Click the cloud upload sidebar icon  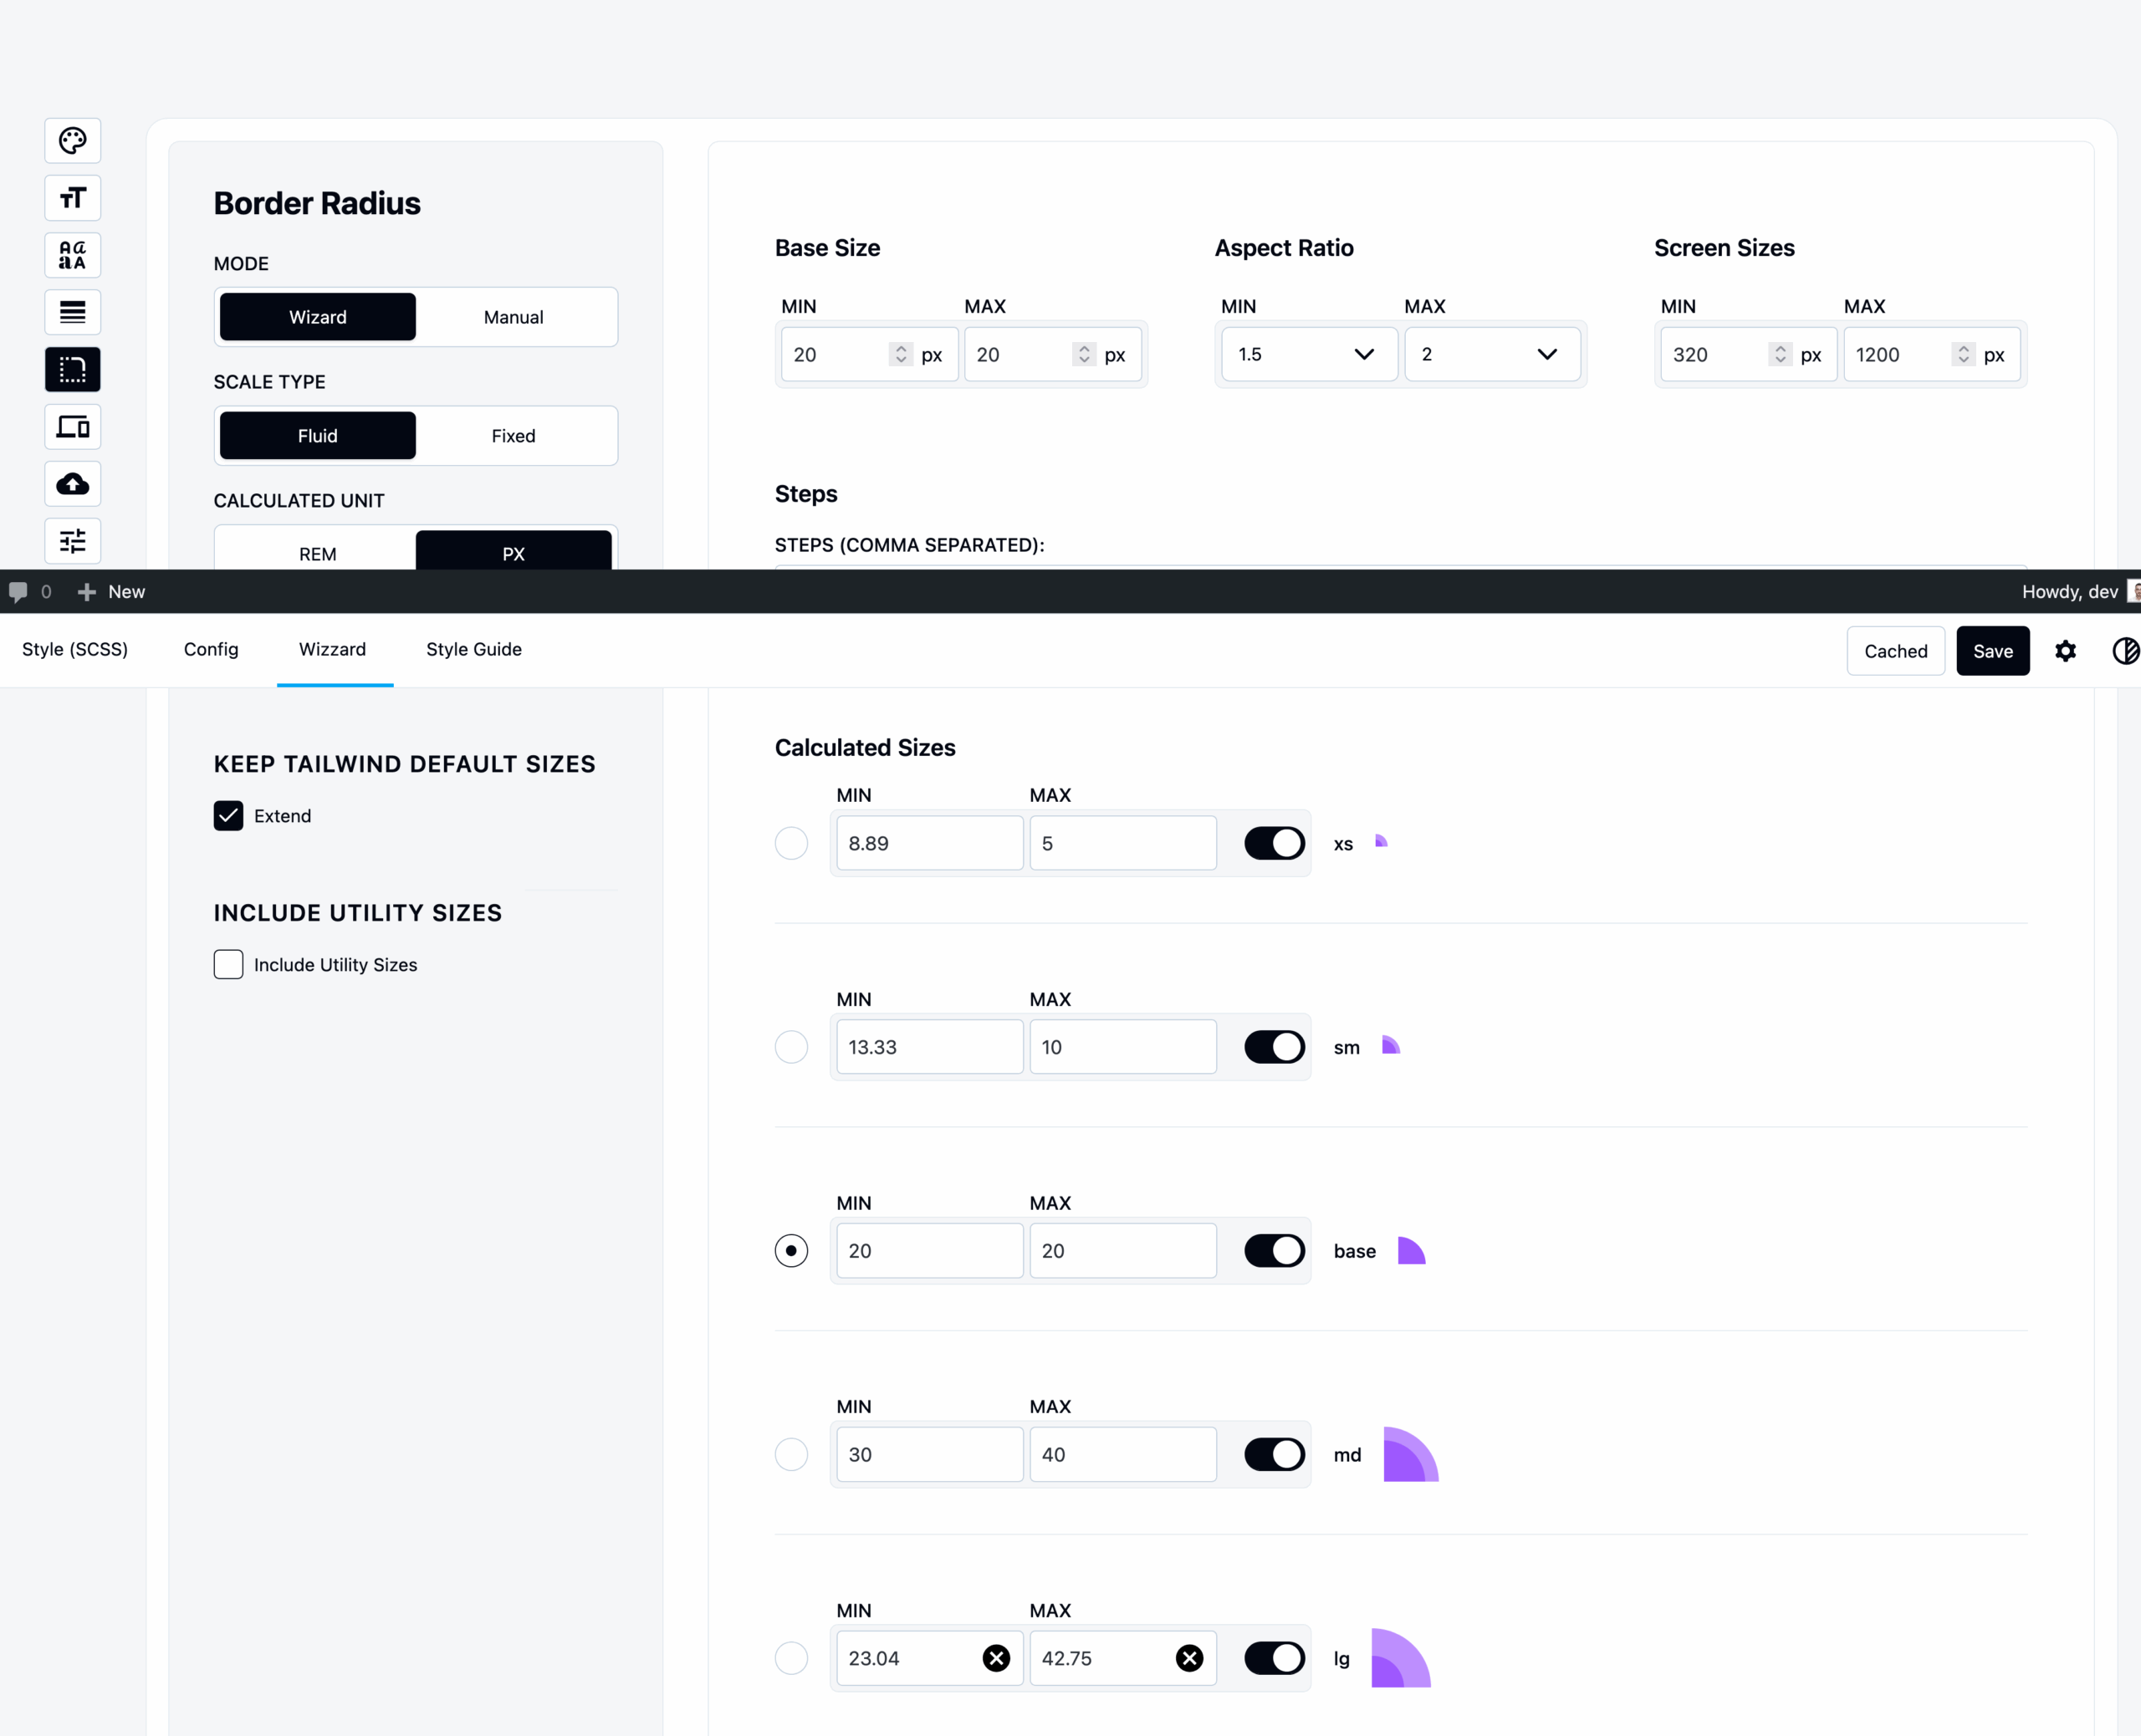pyautogui.click(x=72, y=484)
